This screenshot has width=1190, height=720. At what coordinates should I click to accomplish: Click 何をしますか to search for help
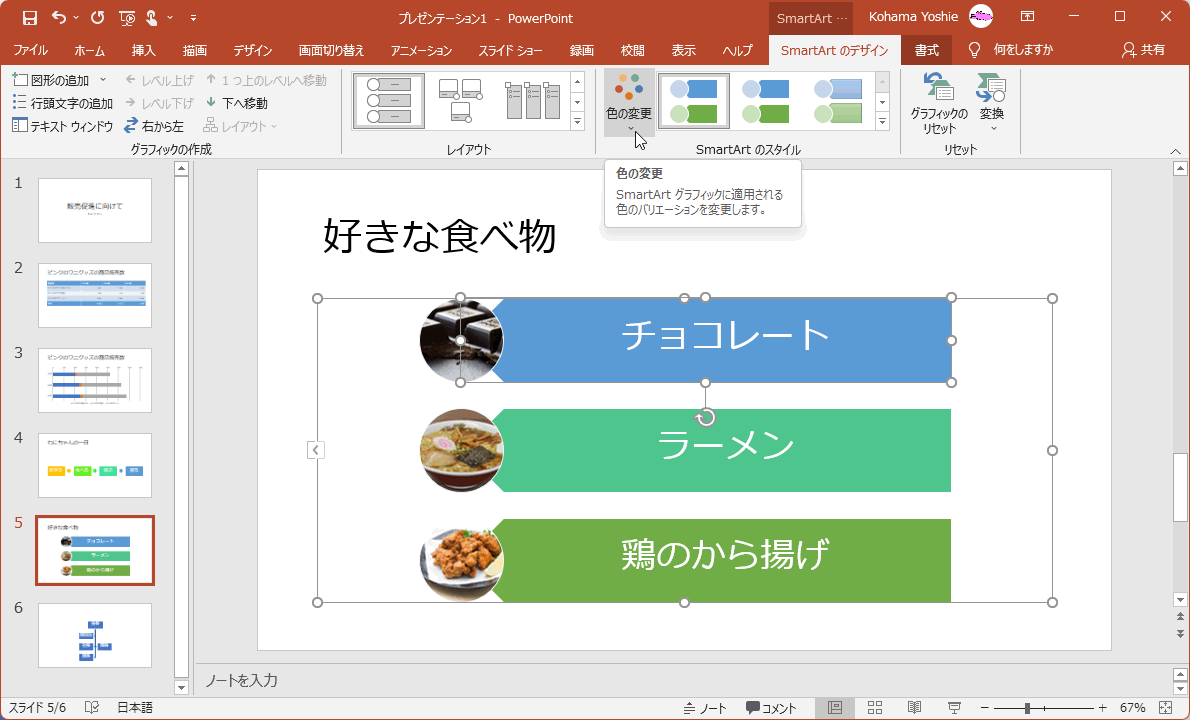[x=1022, y=50]
